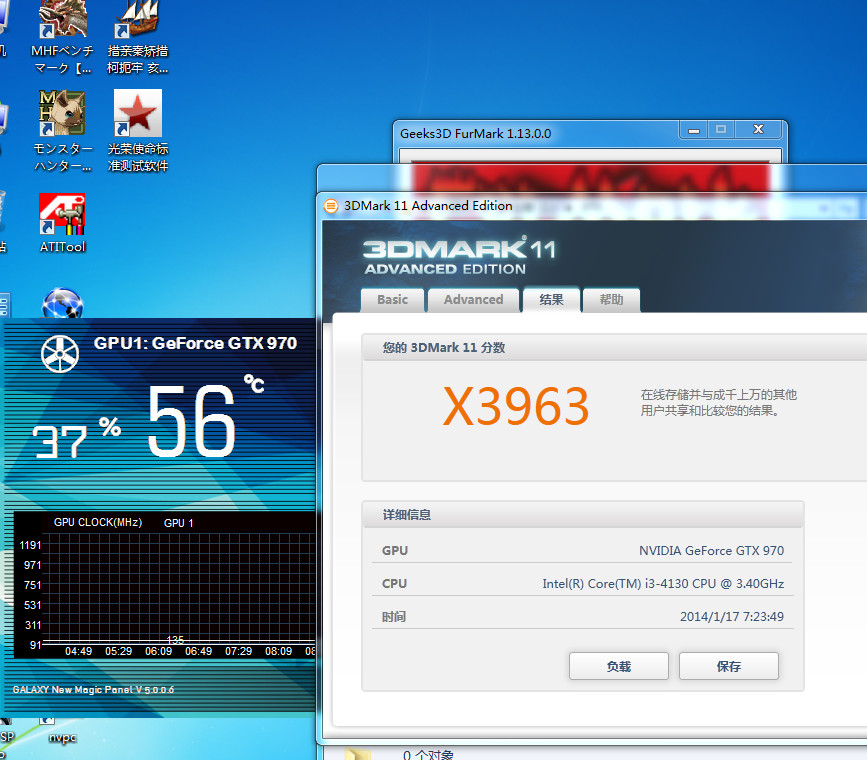
Task: Click the 3DMark 11 title bar icon
Action: coord(331,205)
